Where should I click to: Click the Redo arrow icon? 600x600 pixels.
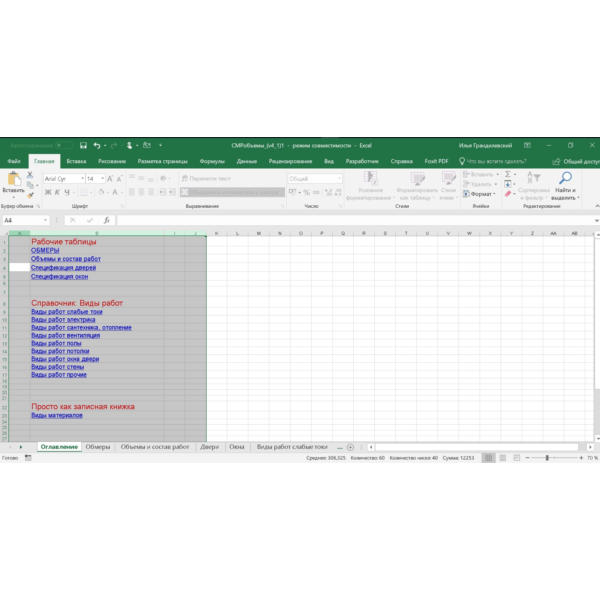pyautogui.click(x=114, y=145)
